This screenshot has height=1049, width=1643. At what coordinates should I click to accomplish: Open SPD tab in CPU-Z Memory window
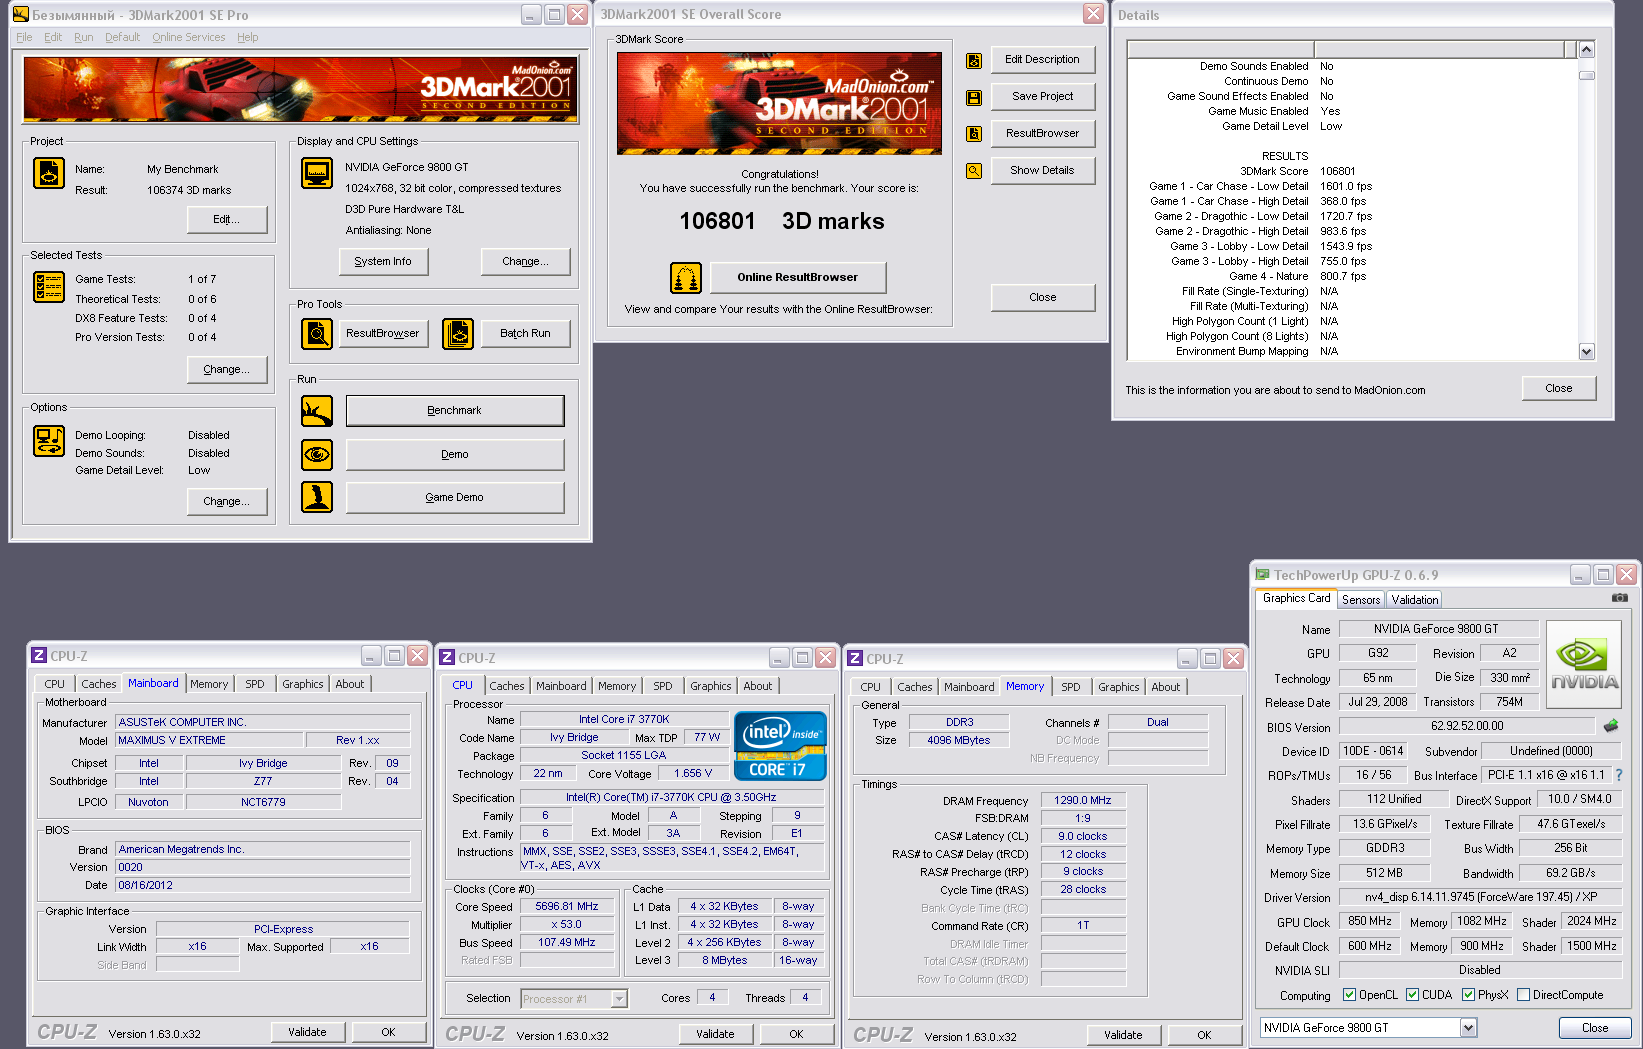[1071, 687]
